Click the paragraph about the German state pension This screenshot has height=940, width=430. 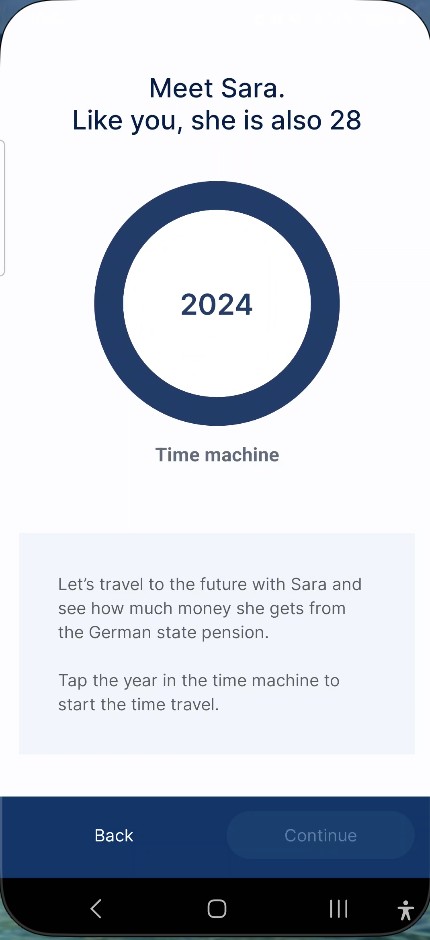pos(210,608)
